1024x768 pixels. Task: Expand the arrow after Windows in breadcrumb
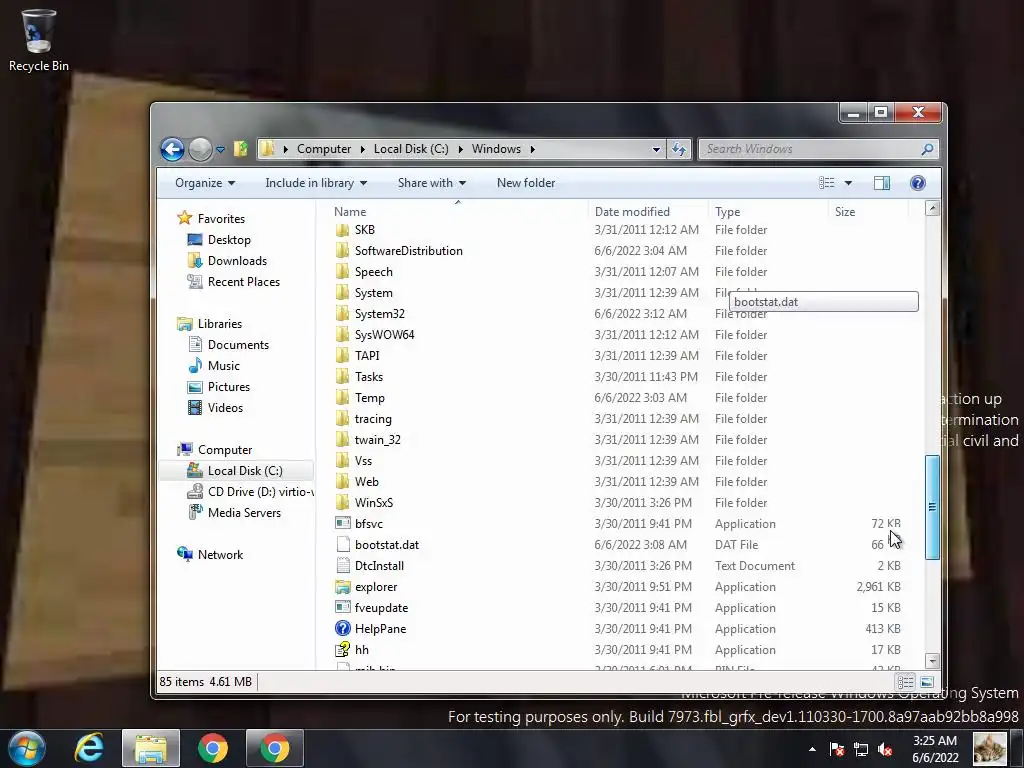(x=533, y=149)
